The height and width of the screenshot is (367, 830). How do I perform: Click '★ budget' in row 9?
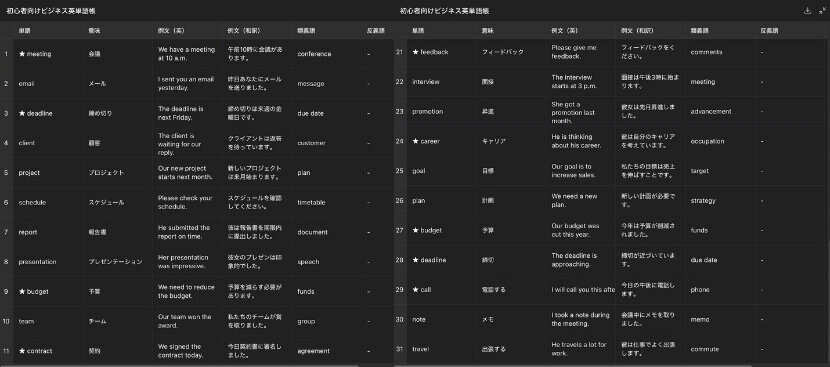point(33,291)
